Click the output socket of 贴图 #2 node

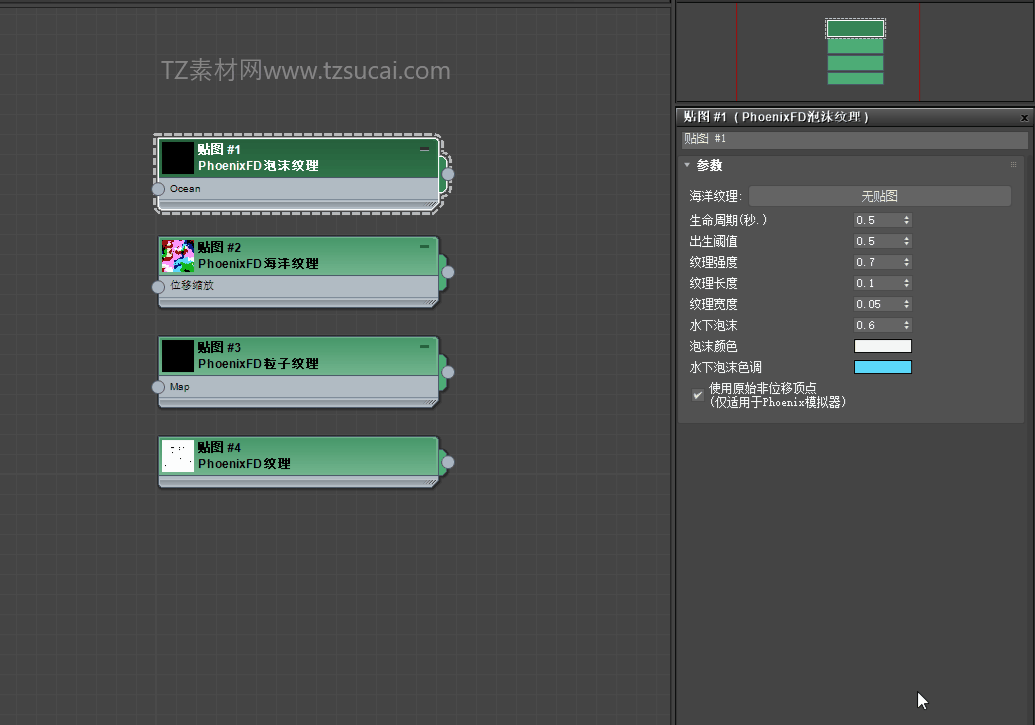point(448,272)
